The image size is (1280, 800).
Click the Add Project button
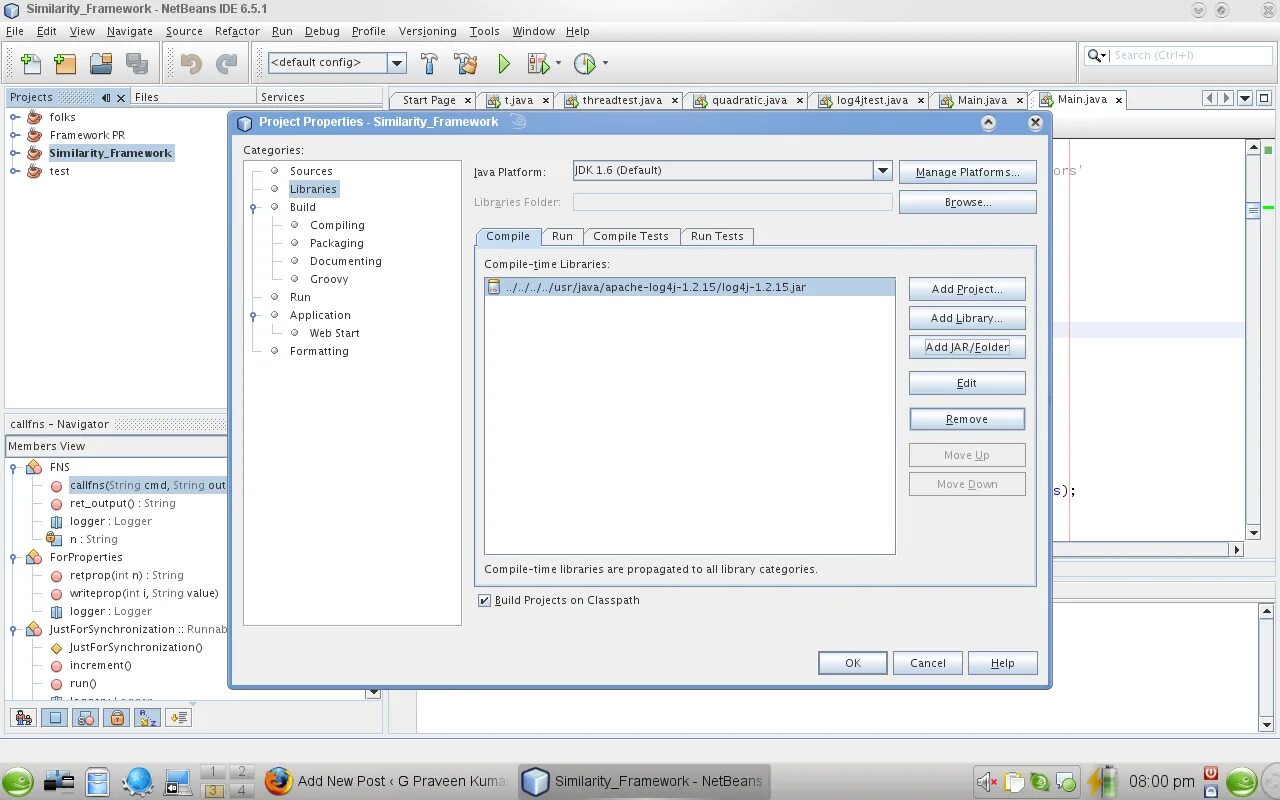click(x=967, y=289)
